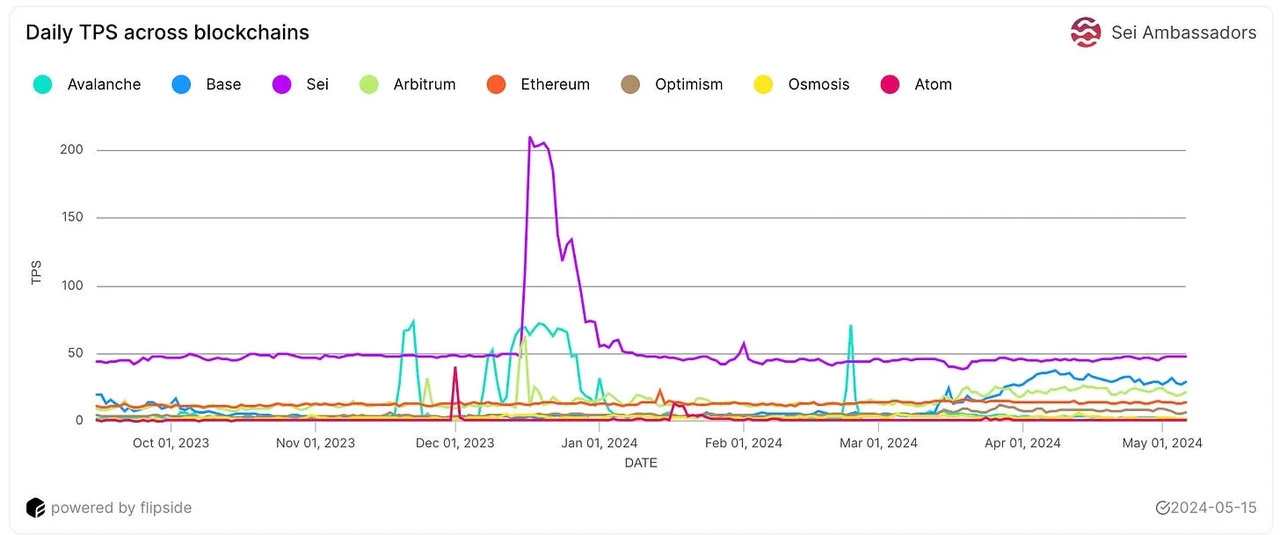Click the Ethereum orange legend dot
This screenshot has height=535, width=1280.
496,85
